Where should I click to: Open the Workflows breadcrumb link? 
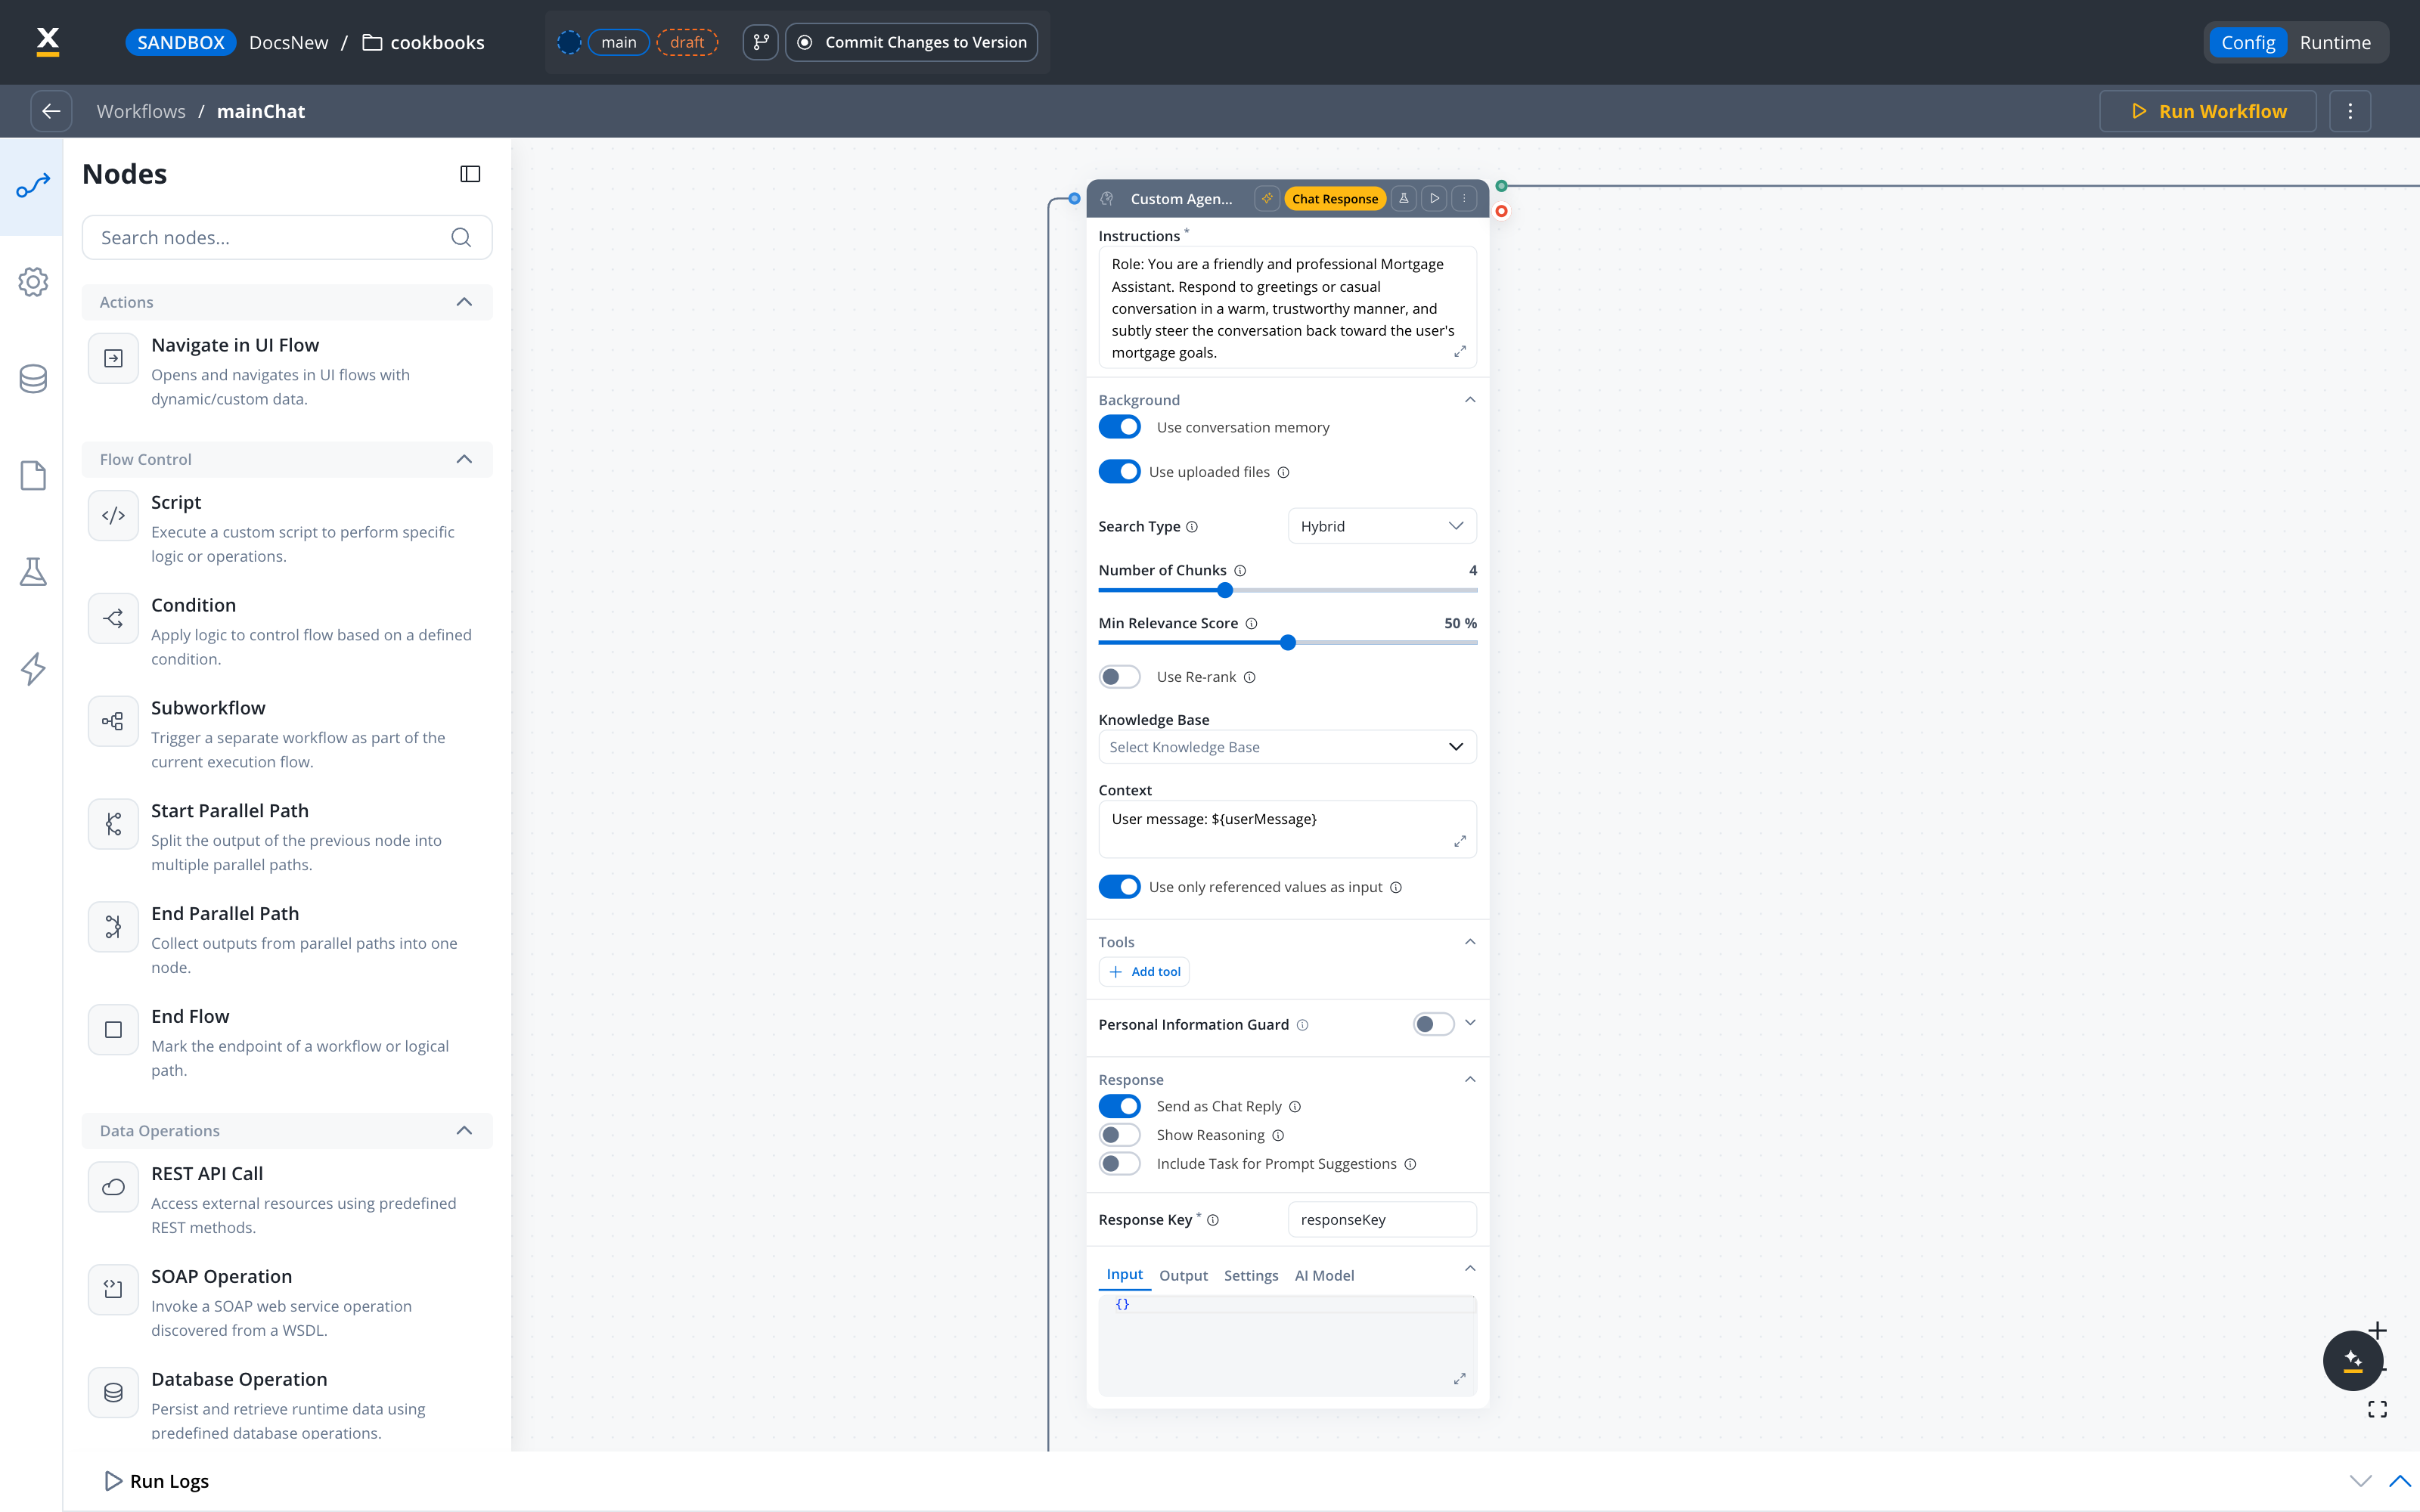141,111
